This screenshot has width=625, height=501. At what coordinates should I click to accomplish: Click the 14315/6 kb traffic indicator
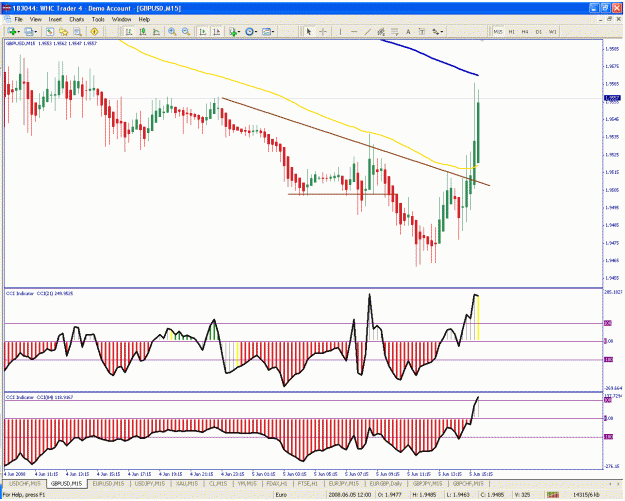[x=588, y=495]
